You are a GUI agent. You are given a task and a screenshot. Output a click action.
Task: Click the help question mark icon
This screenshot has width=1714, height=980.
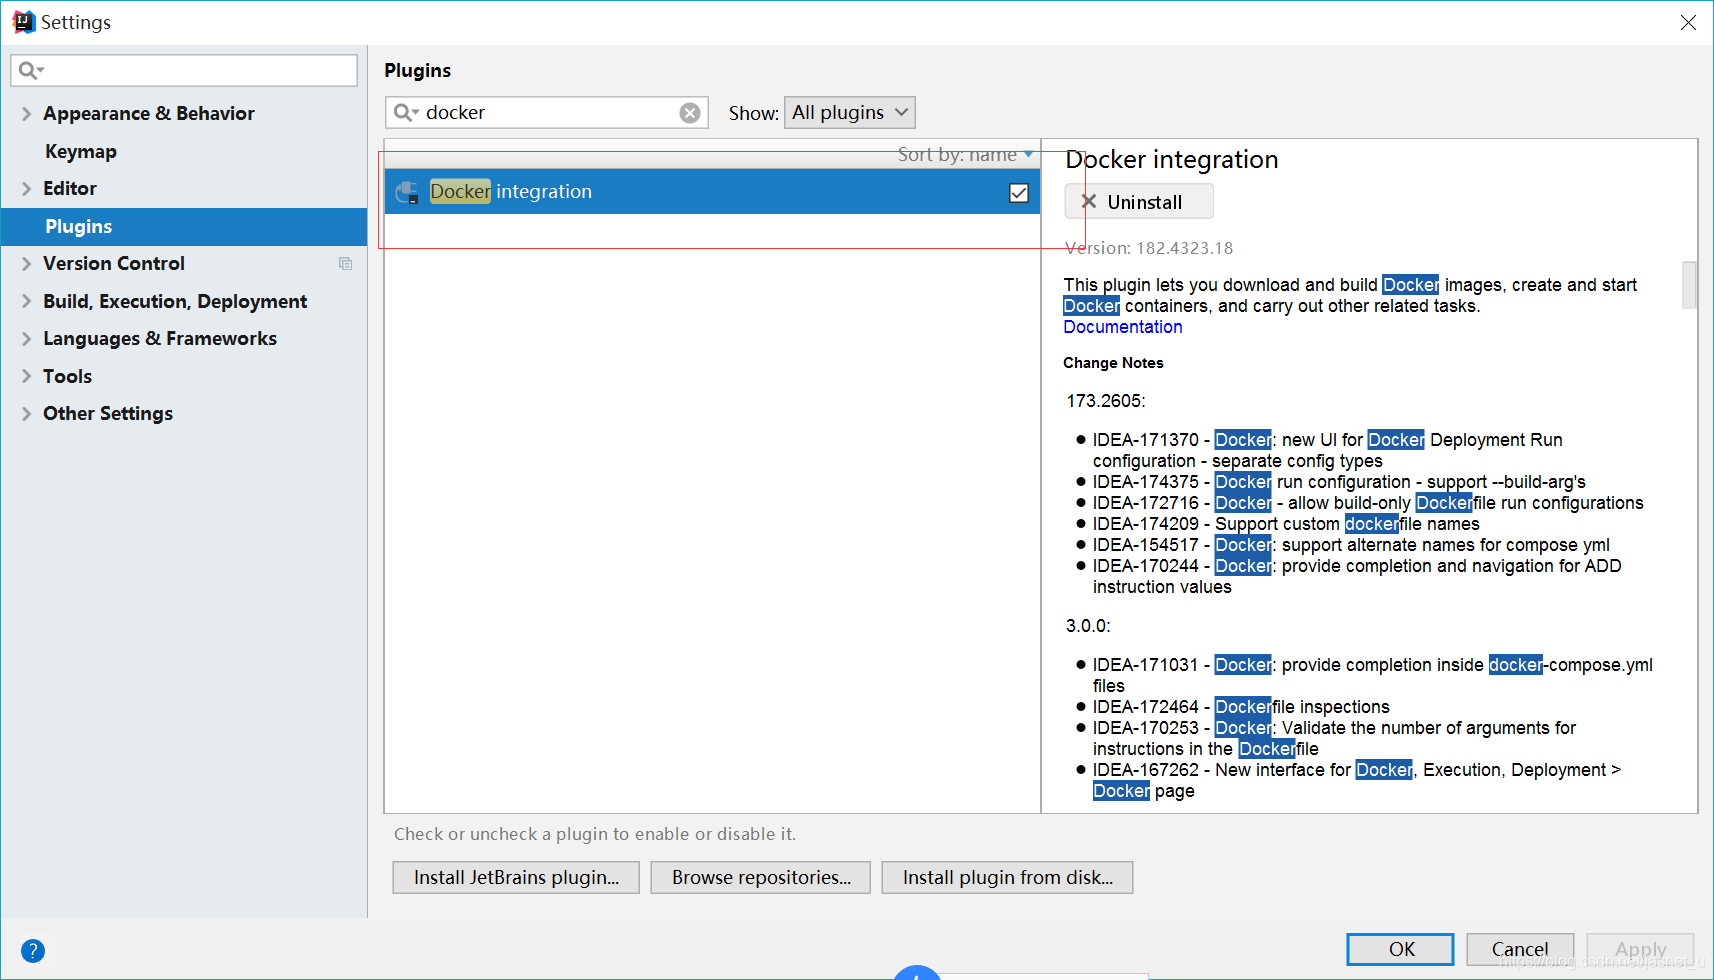tap(33, 951)
